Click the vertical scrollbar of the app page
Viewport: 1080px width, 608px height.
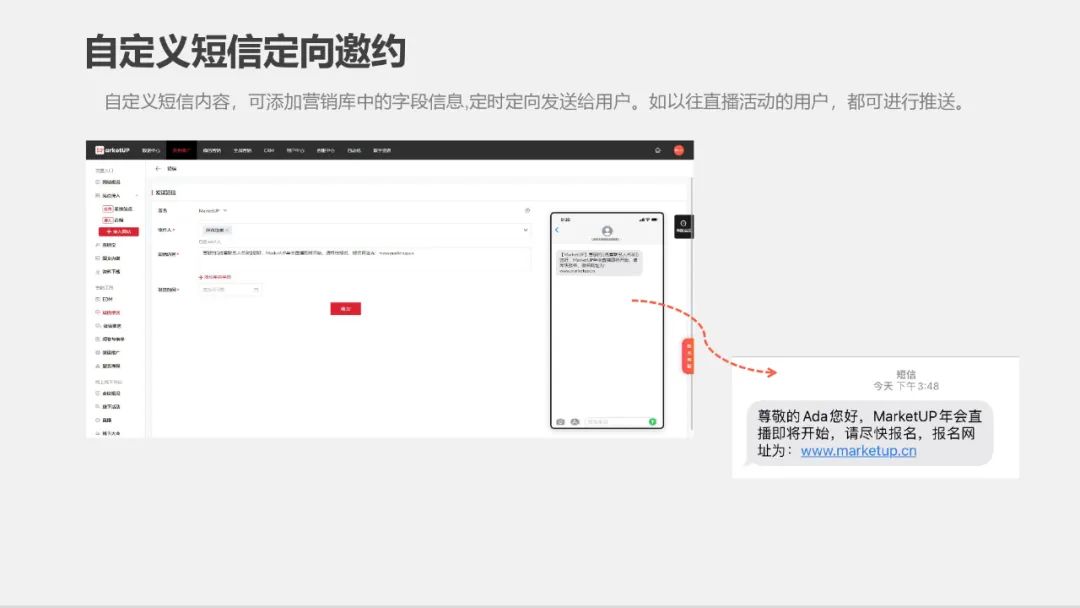coord(691,303)
